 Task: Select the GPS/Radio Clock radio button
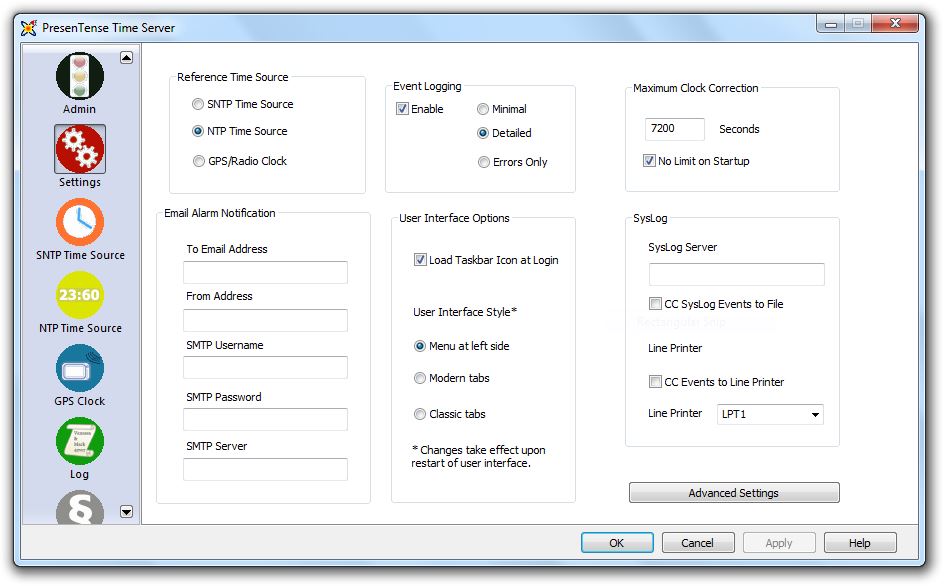click(x=198, y=160)
